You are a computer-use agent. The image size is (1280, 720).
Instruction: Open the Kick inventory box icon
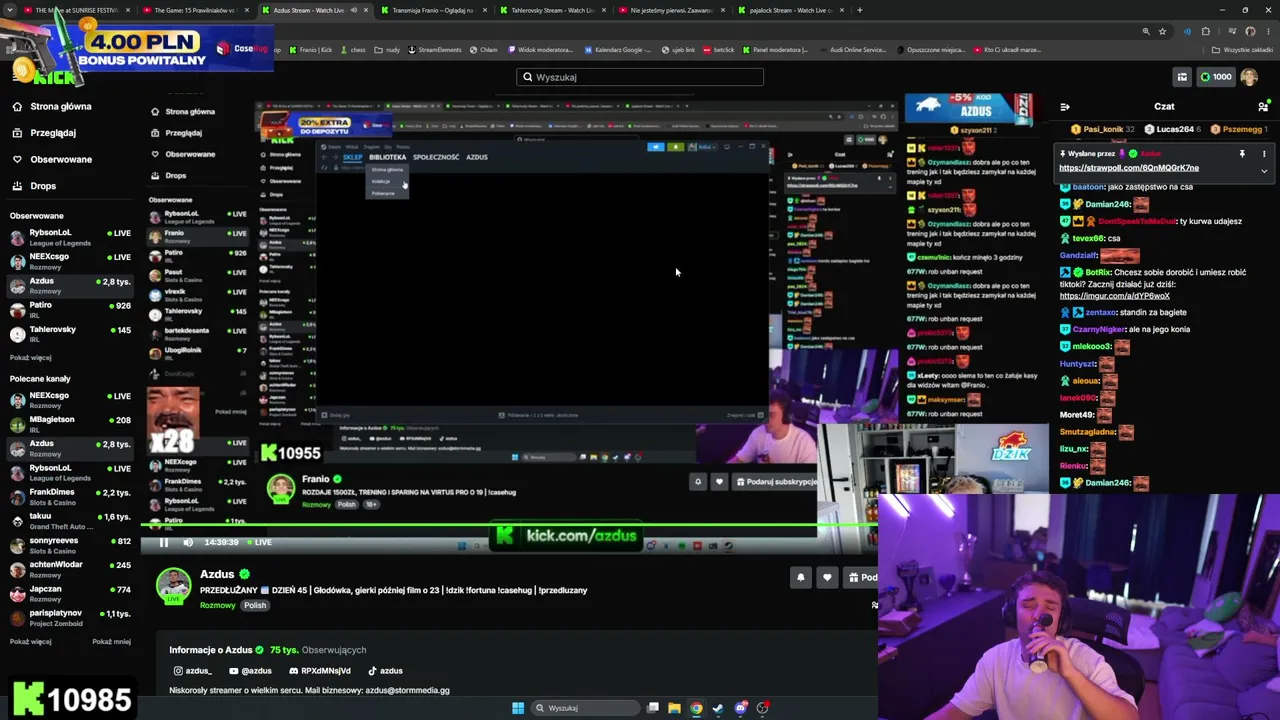1182,77
